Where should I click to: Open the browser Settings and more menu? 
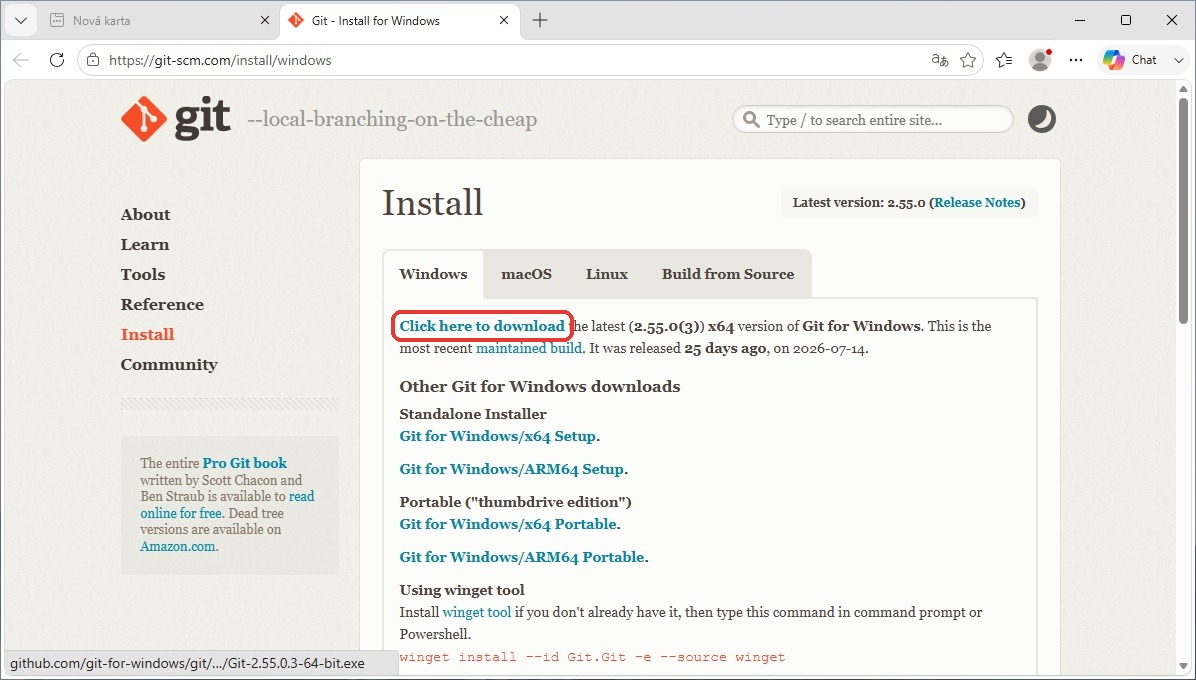(1075, 60)
